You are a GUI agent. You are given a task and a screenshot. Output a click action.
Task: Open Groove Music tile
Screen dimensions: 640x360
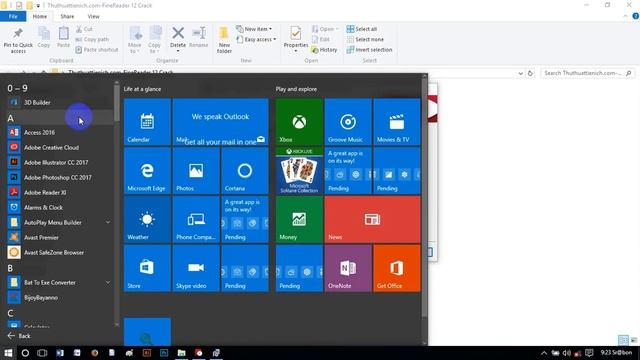point(348,122)
